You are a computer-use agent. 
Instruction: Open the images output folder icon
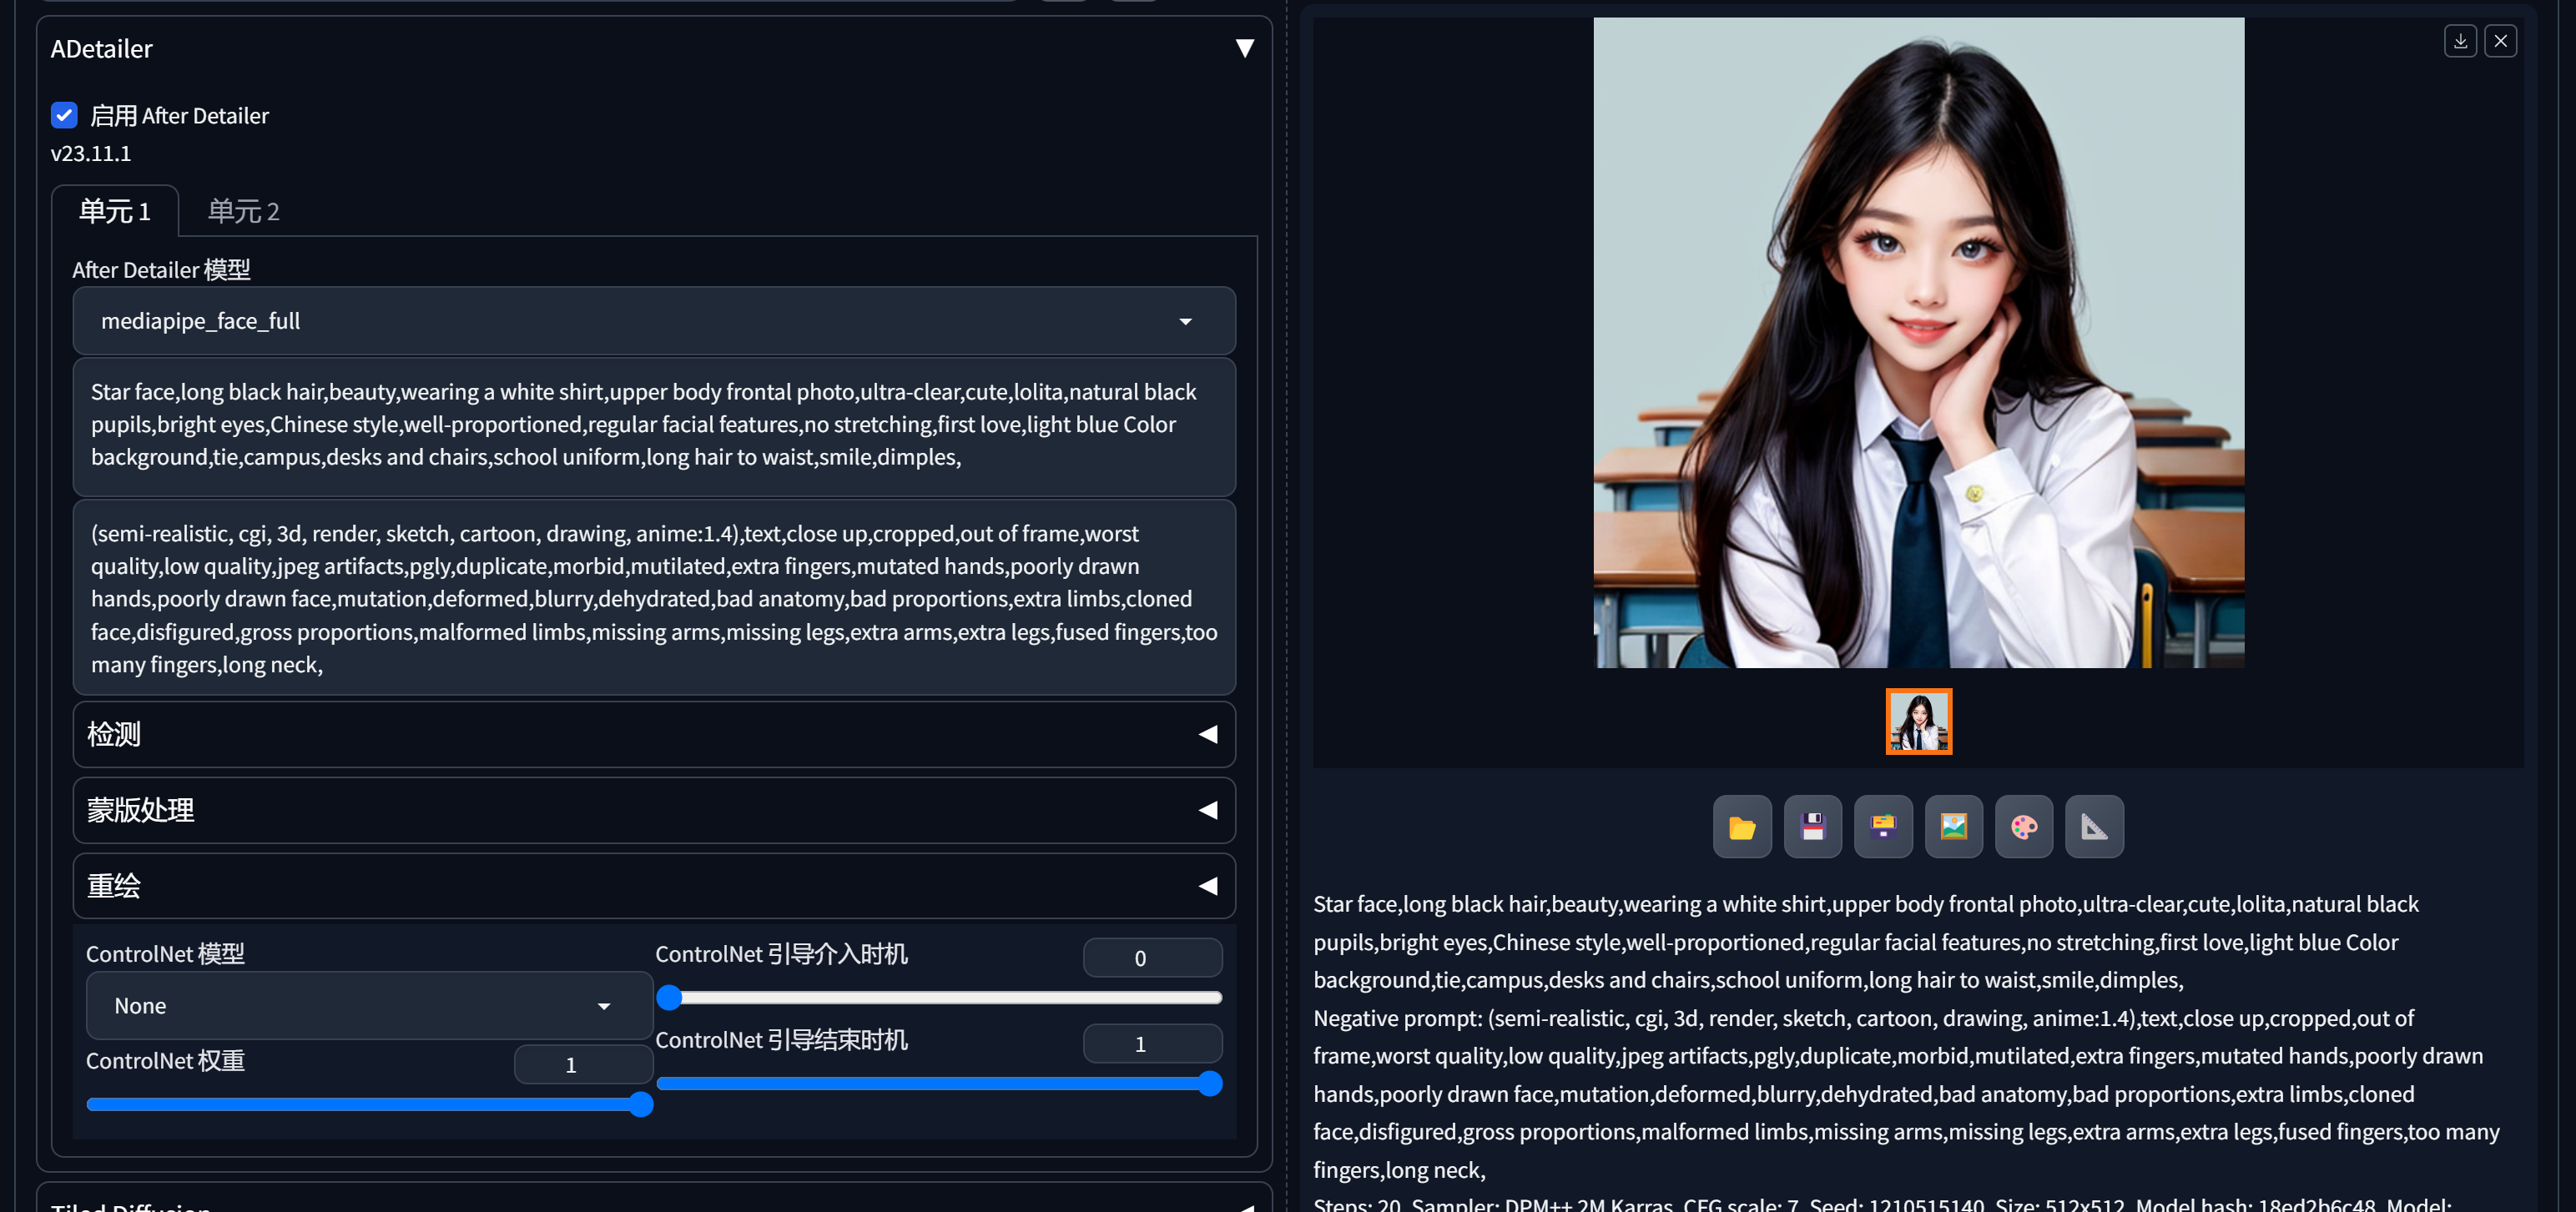(1741, 827)
